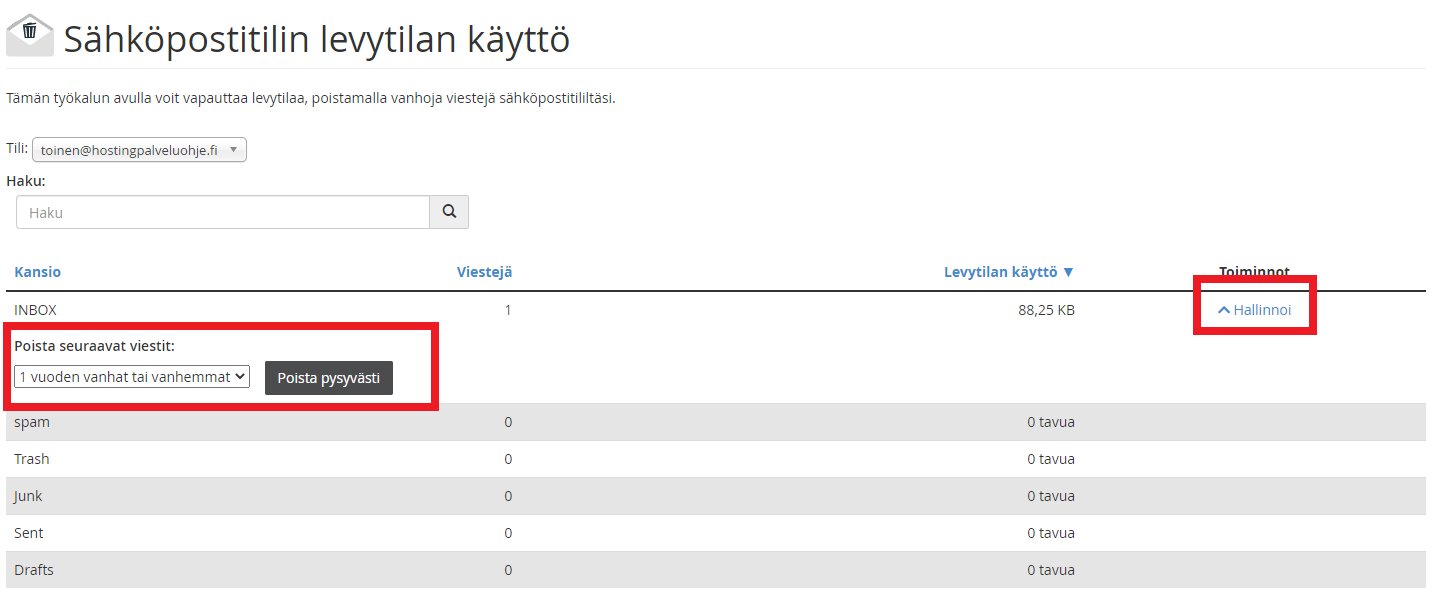
Task: Click into the Haku search field
Action: (x=223, y=212)
